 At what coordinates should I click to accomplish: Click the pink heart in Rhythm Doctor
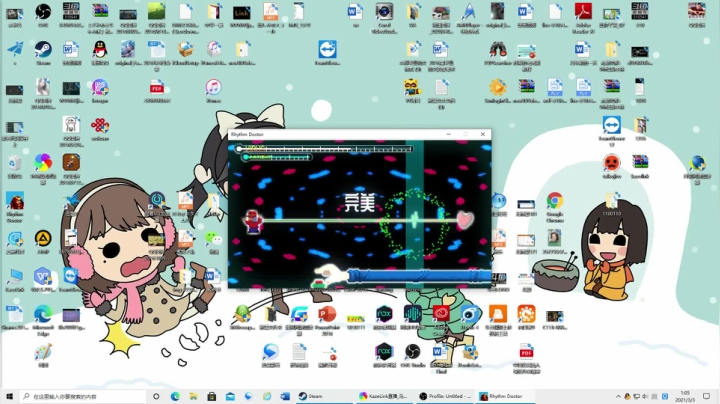click(465, 220)
